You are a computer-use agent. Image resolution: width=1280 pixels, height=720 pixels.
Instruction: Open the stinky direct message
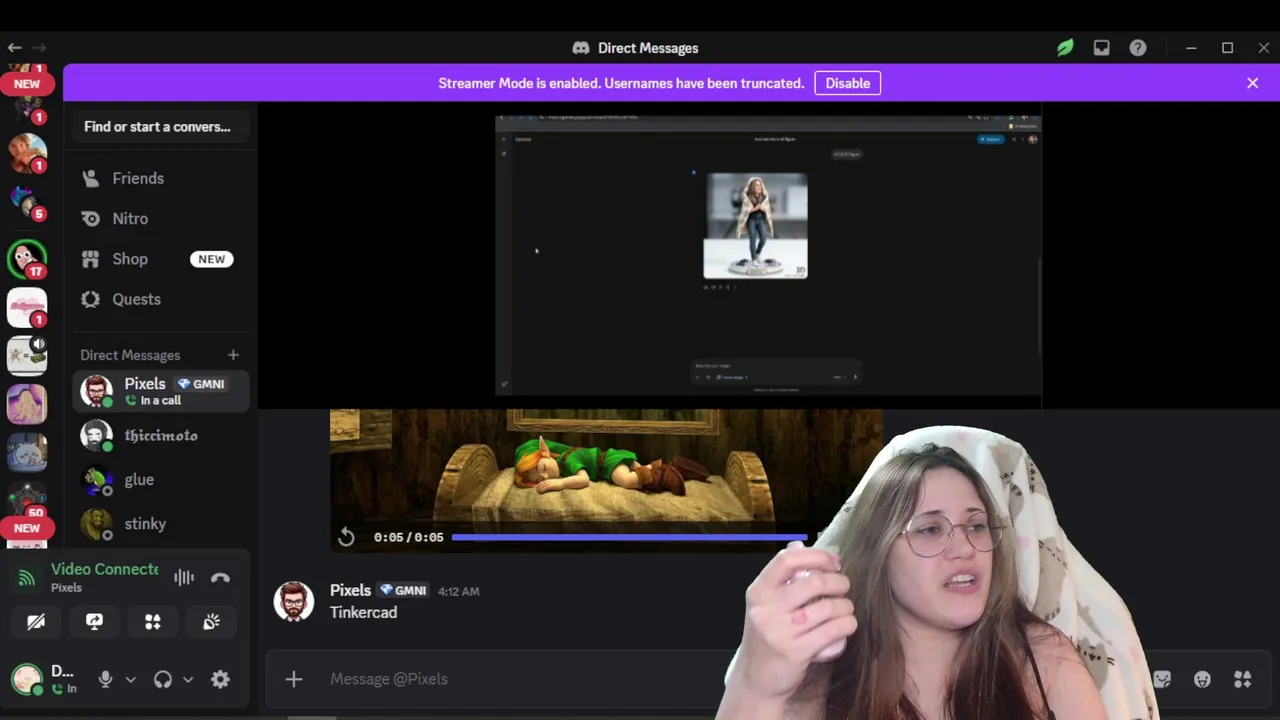(160, 524)
